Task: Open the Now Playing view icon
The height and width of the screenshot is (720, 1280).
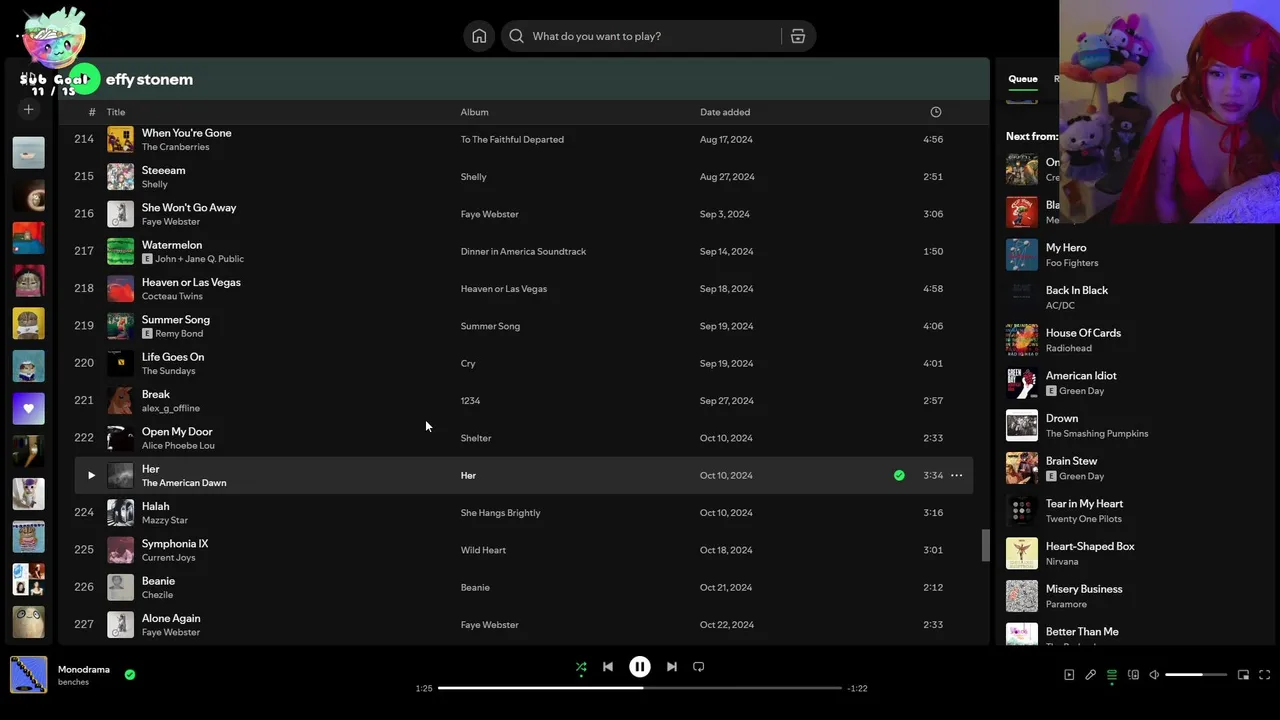Action: point(1069,675)
